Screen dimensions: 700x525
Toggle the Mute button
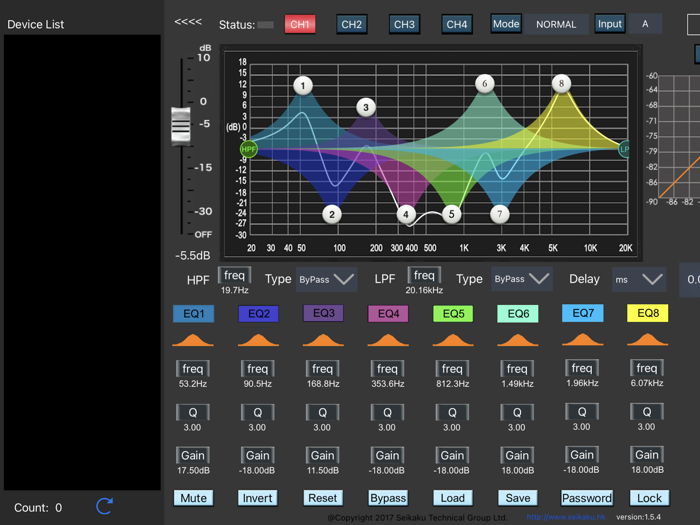click(x=193, y=498)
